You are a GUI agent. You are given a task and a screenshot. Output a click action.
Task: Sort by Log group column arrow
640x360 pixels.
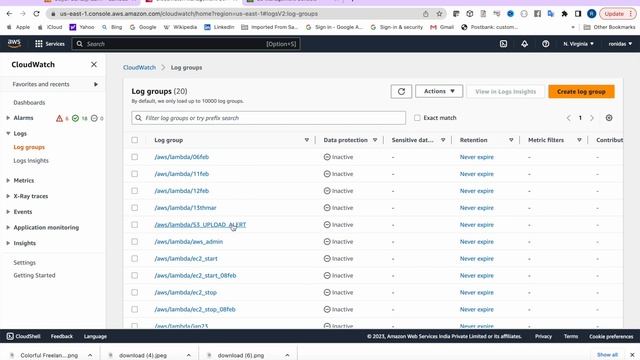[x=307, y=140]
